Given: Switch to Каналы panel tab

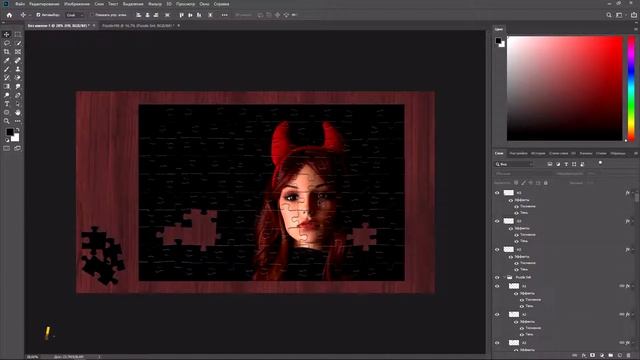Looking at the screenshot, I should (x=586, y=153).
